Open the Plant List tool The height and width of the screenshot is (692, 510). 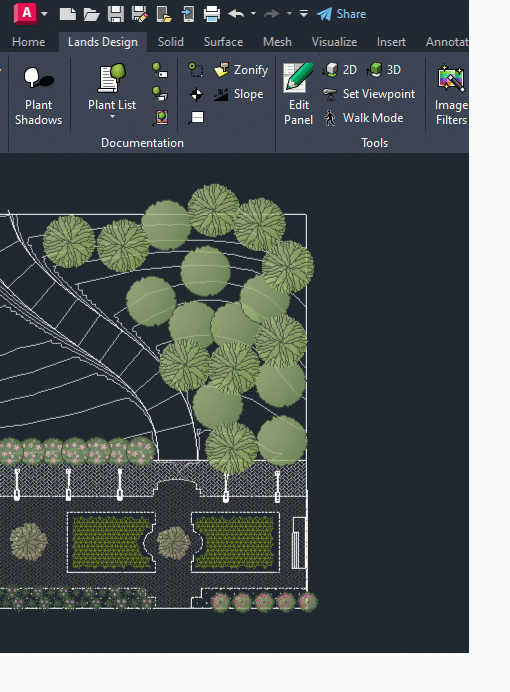point(112,86)
